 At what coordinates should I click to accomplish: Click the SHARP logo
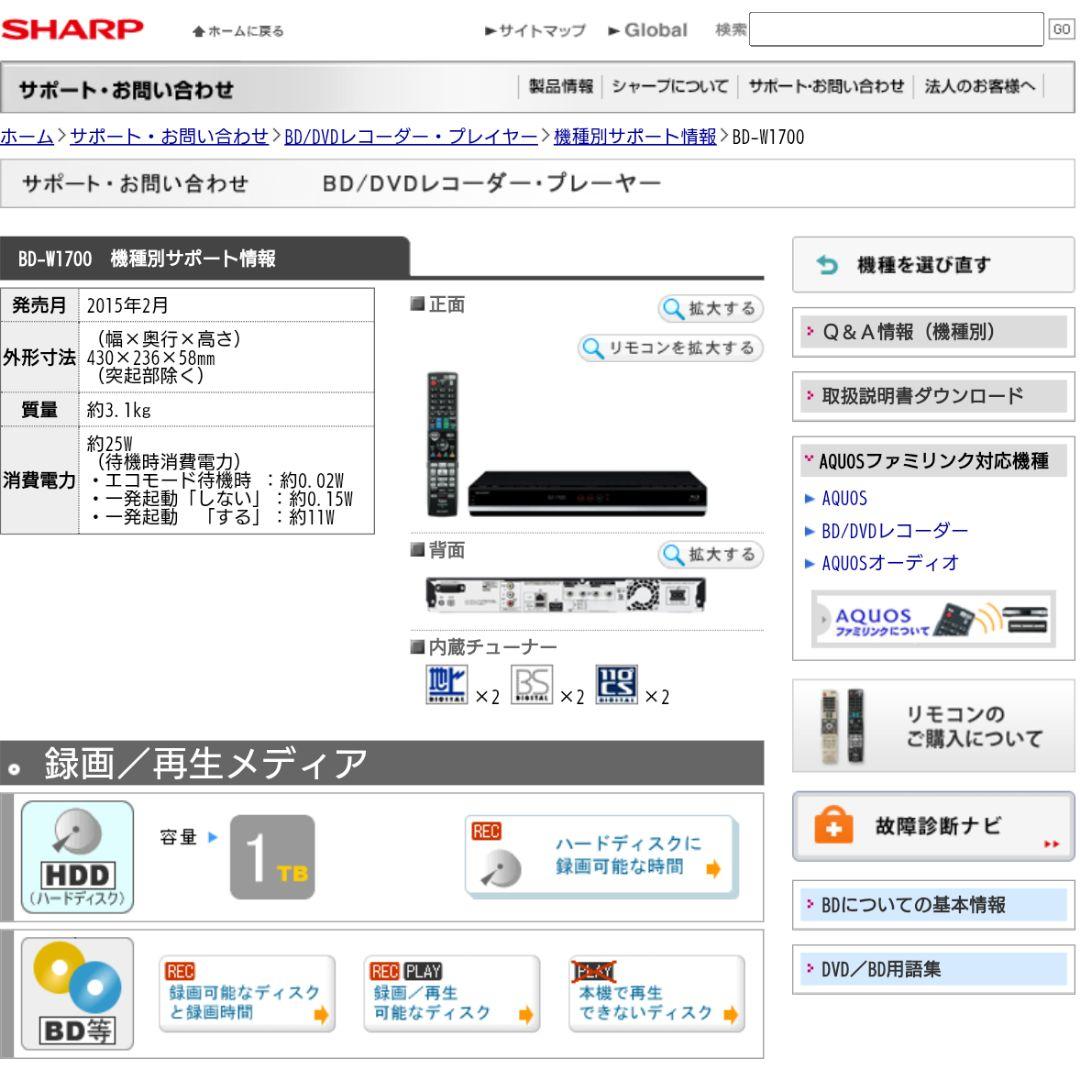point(75,29)
